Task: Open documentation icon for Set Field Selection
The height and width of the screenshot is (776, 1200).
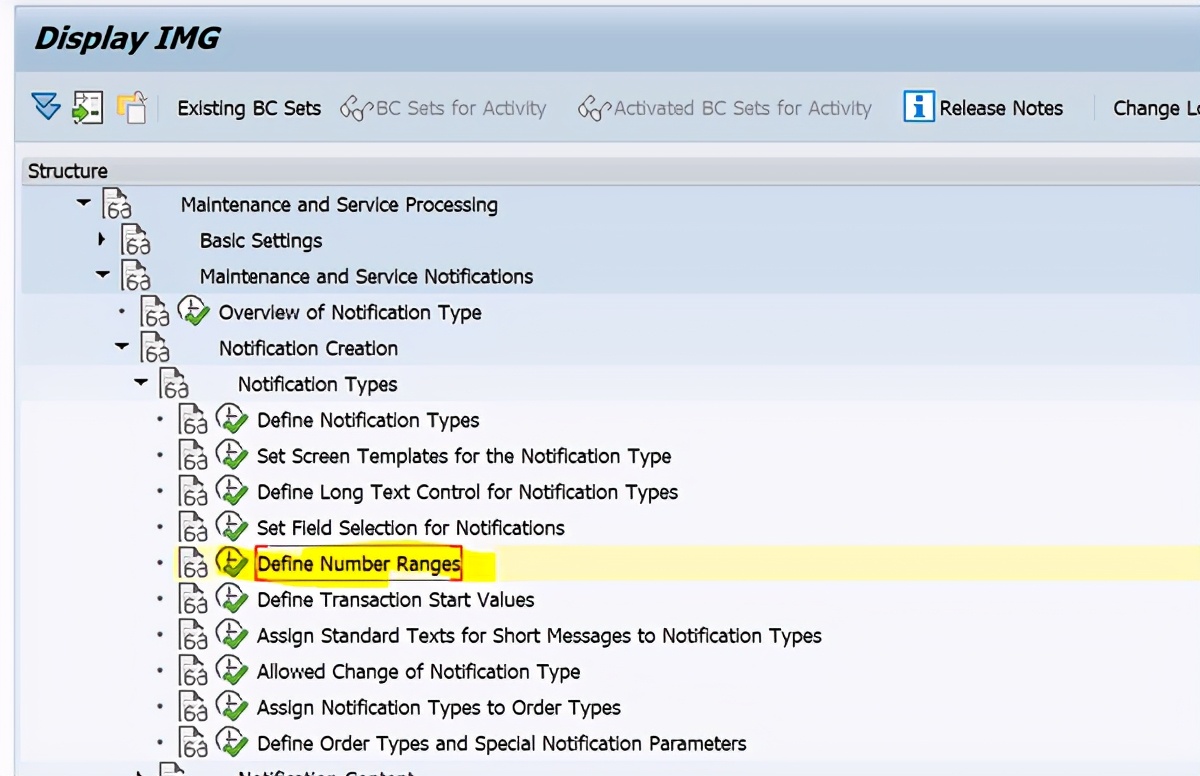Action: (193, 529)
